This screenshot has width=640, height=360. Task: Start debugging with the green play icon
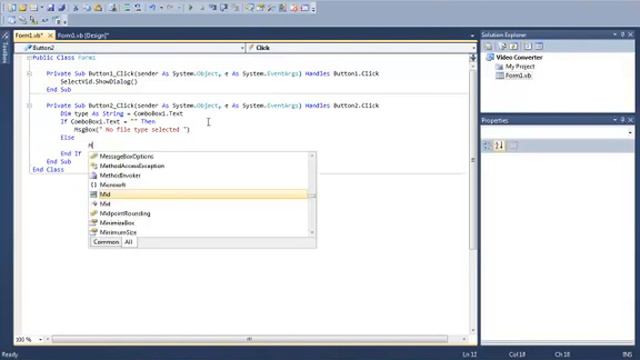pyautogui.click(x=190, y=8)
